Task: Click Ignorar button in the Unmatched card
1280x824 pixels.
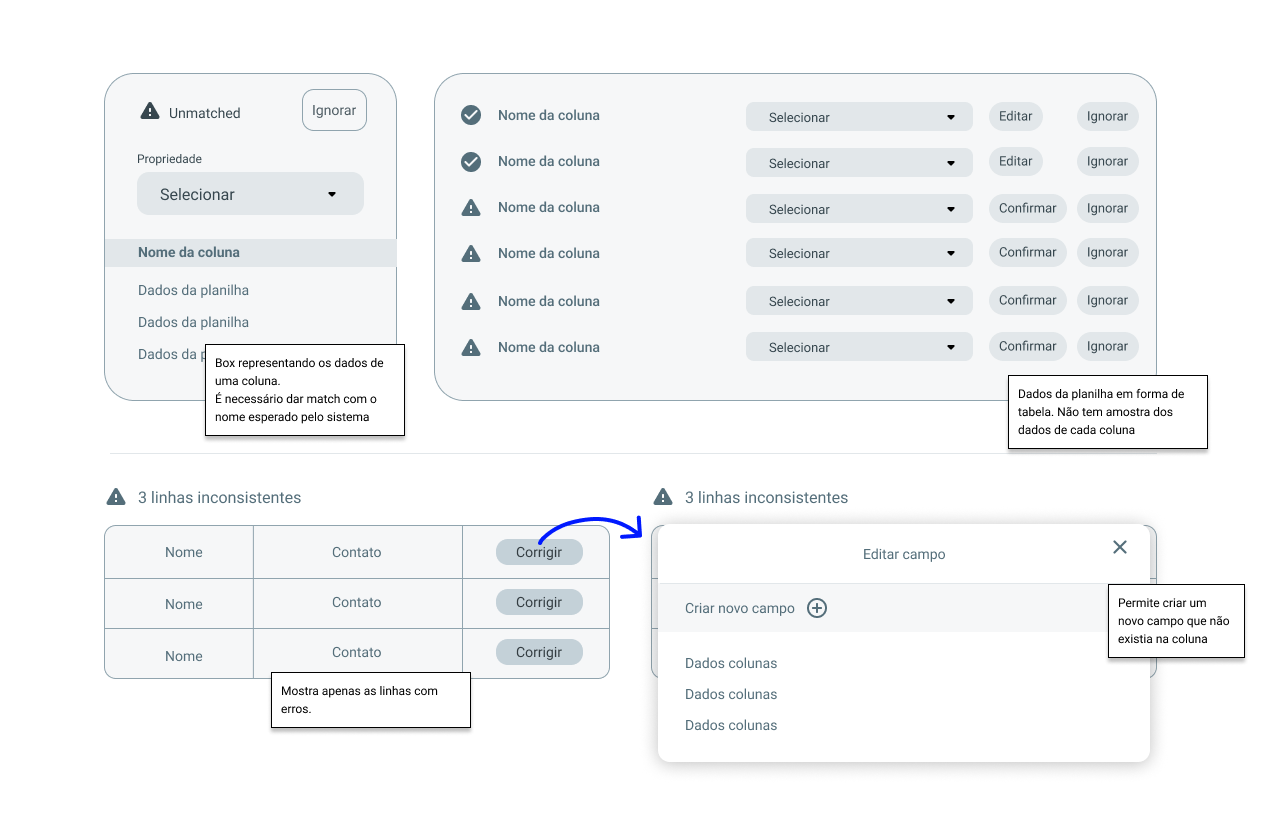Action: click(x=334, y=110)
